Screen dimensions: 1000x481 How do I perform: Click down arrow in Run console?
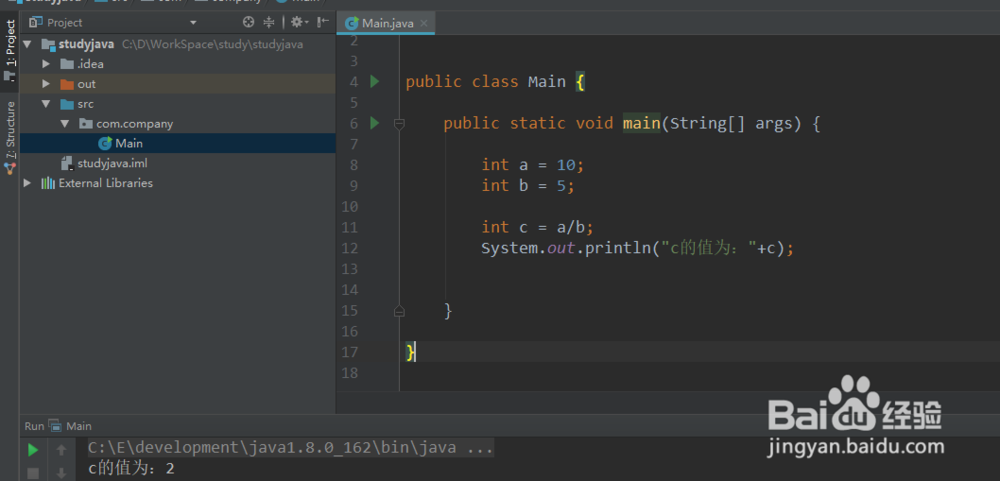pyautogui.click(x=61, y=473)
